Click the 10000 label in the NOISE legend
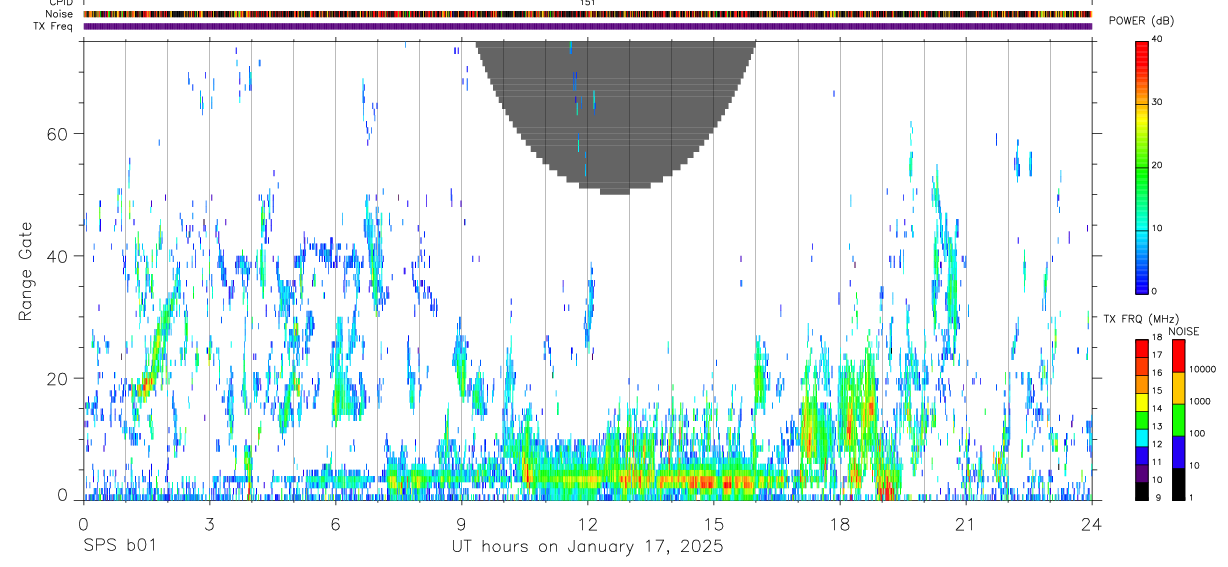The width and height of the screenshot is (1228, 567). click(x=1202, y=369)
